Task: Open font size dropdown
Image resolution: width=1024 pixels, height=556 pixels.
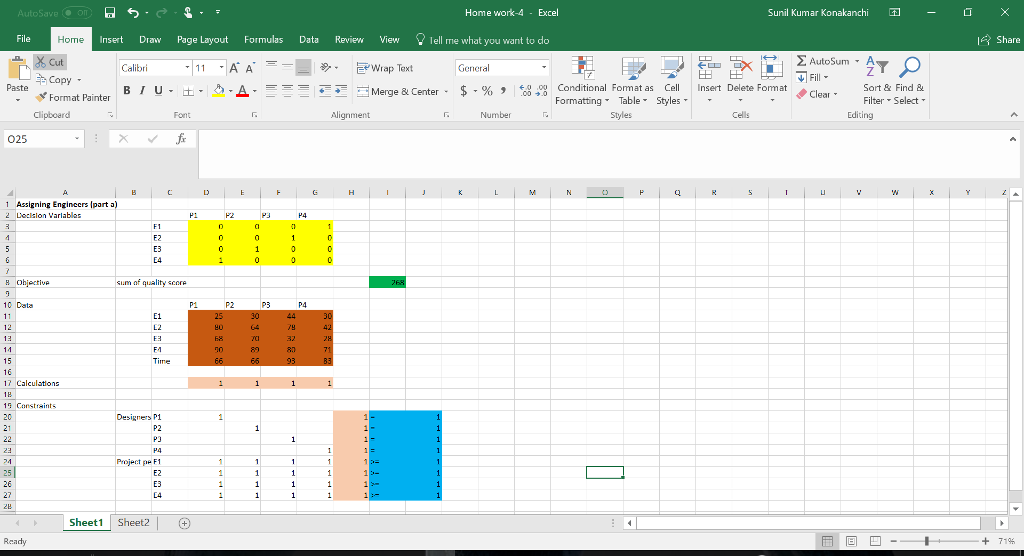Action: click(221, 68)
